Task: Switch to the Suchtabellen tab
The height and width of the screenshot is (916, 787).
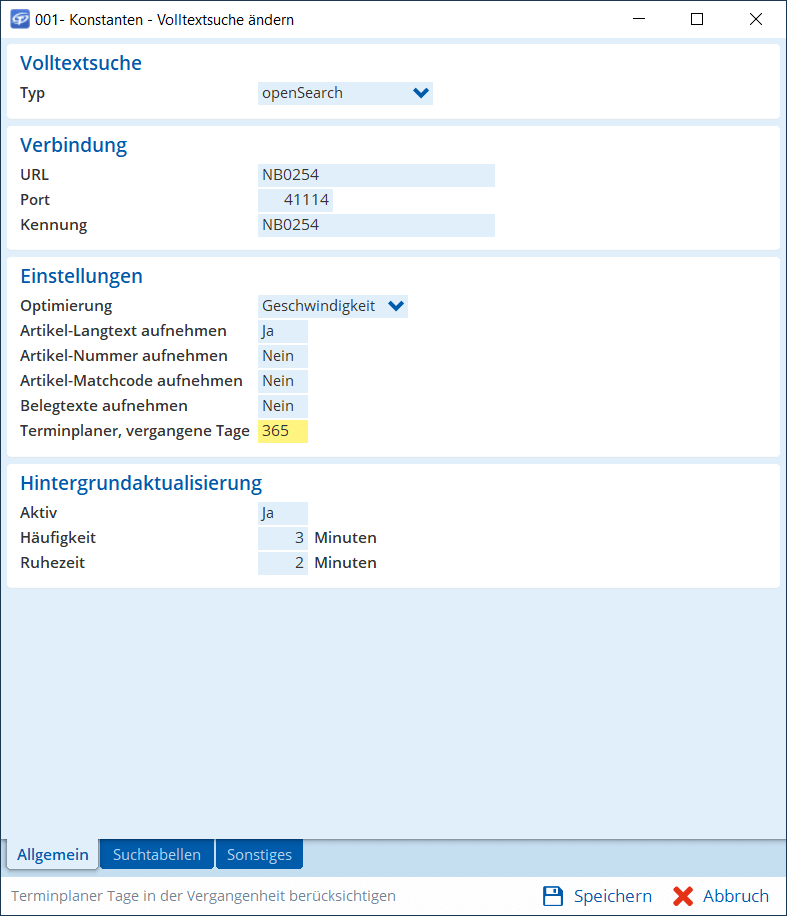Action: point(157,855)
